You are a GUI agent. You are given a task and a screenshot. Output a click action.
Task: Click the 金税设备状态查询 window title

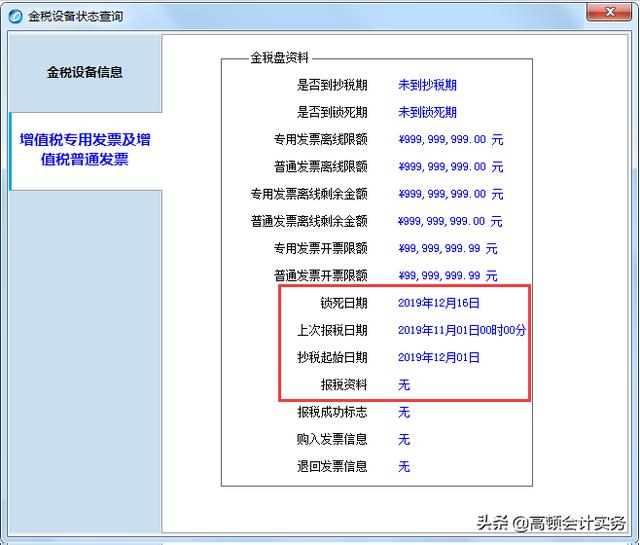[x=76, y=16]
